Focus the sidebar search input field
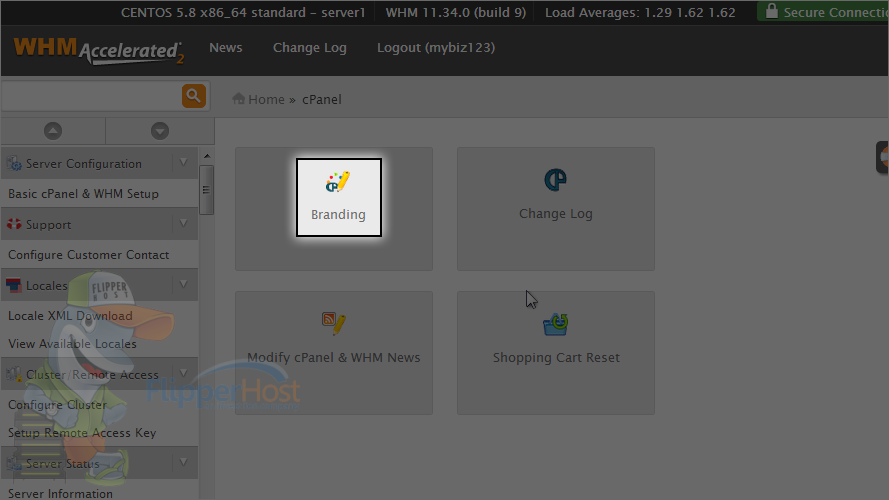Viewport: 889px width, 500px height. (x=92, y=96)
